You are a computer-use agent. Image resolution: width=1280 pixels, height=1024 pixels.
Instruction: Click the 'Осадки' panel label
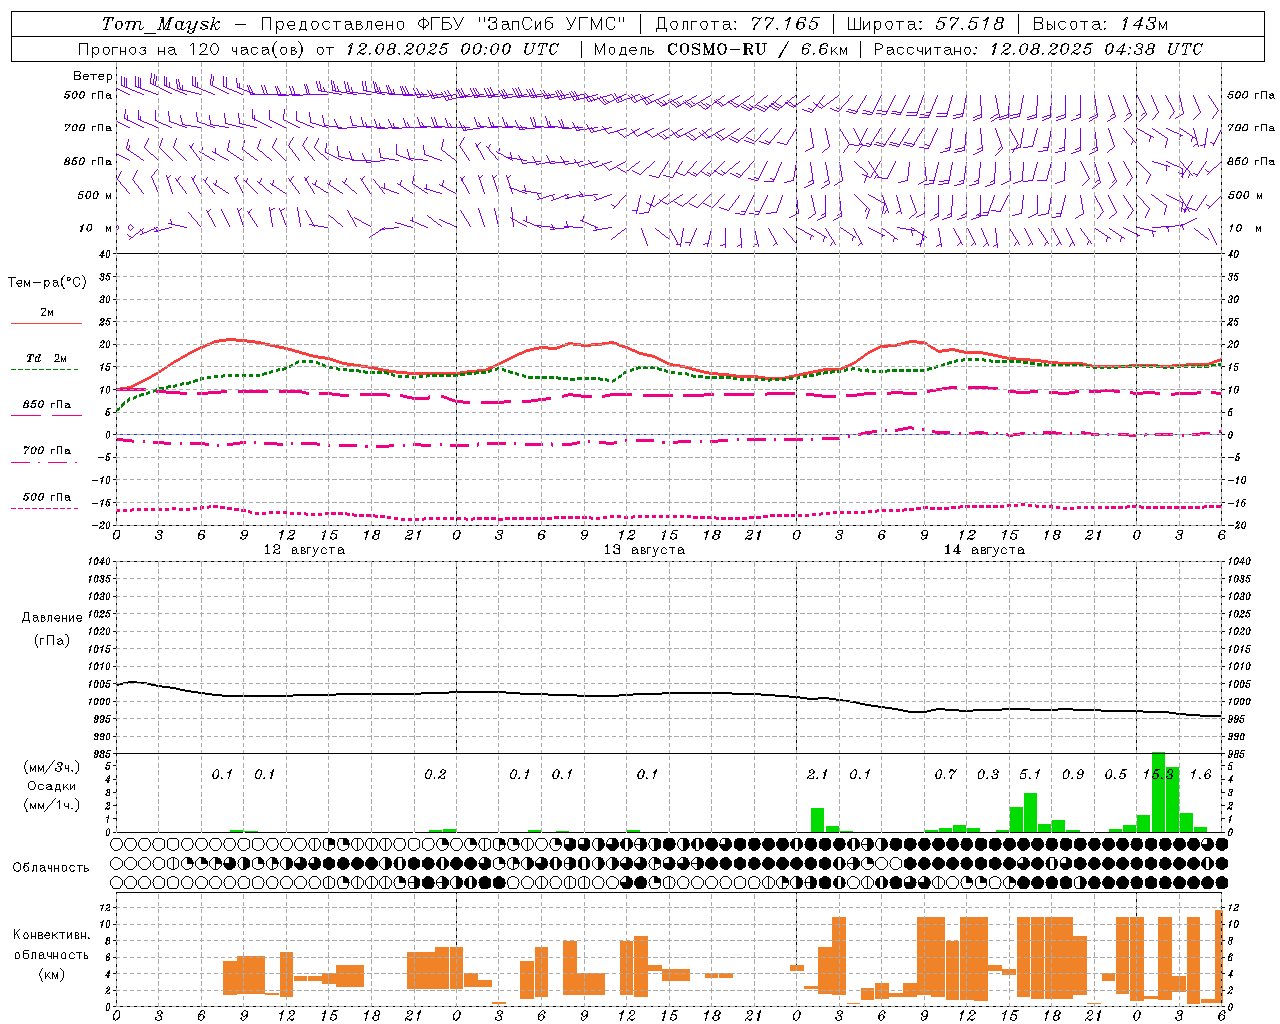pyautogui.click(x=52, y=786)
